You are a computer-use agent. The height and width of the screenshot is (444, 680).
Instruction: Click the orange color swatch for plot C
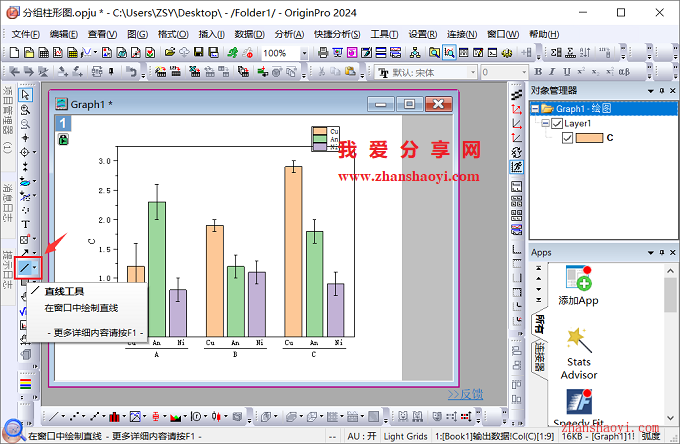coord(589,138)
